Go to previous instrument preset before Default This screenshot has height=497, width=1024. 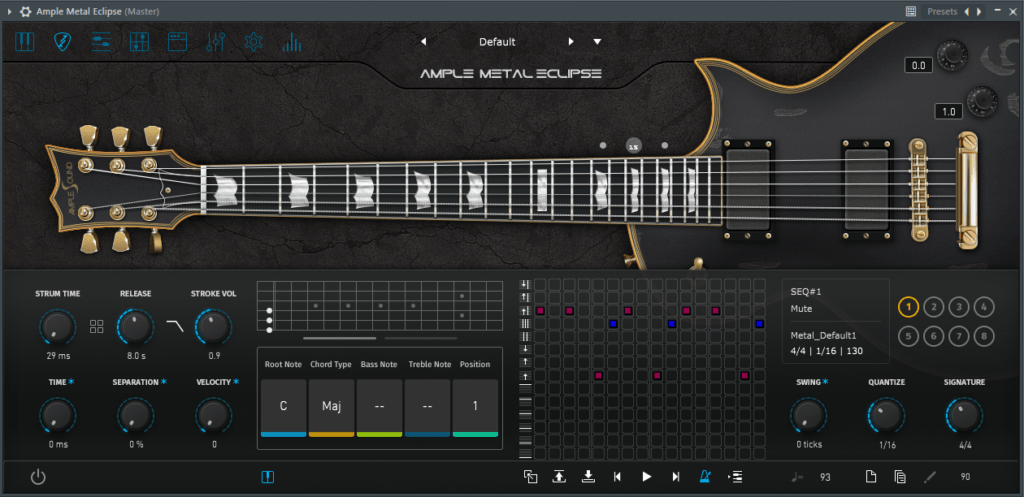point(423,42)
